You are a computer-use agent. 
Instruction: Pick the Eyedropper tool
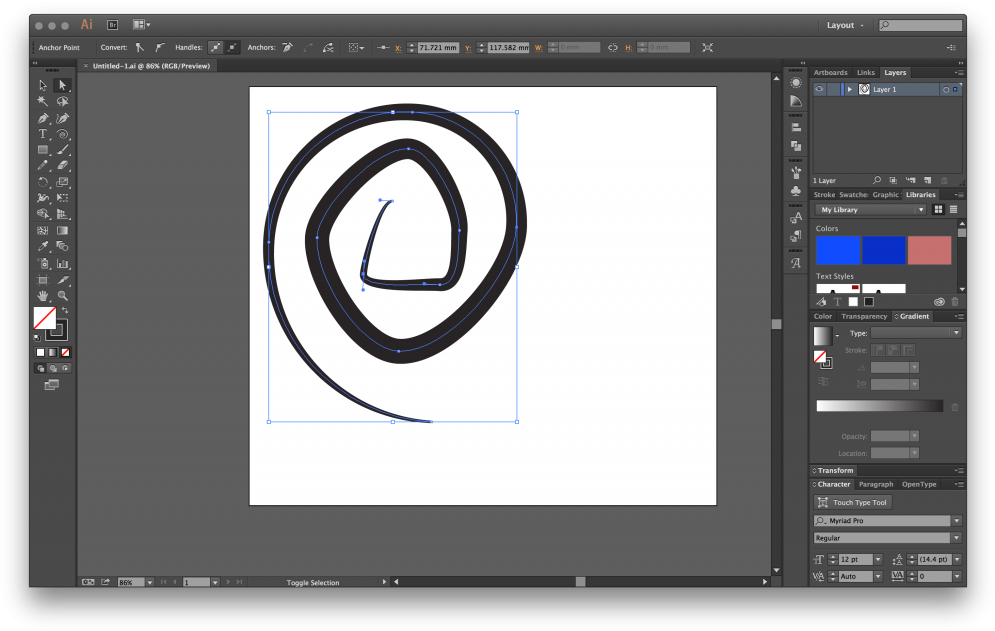43,247
